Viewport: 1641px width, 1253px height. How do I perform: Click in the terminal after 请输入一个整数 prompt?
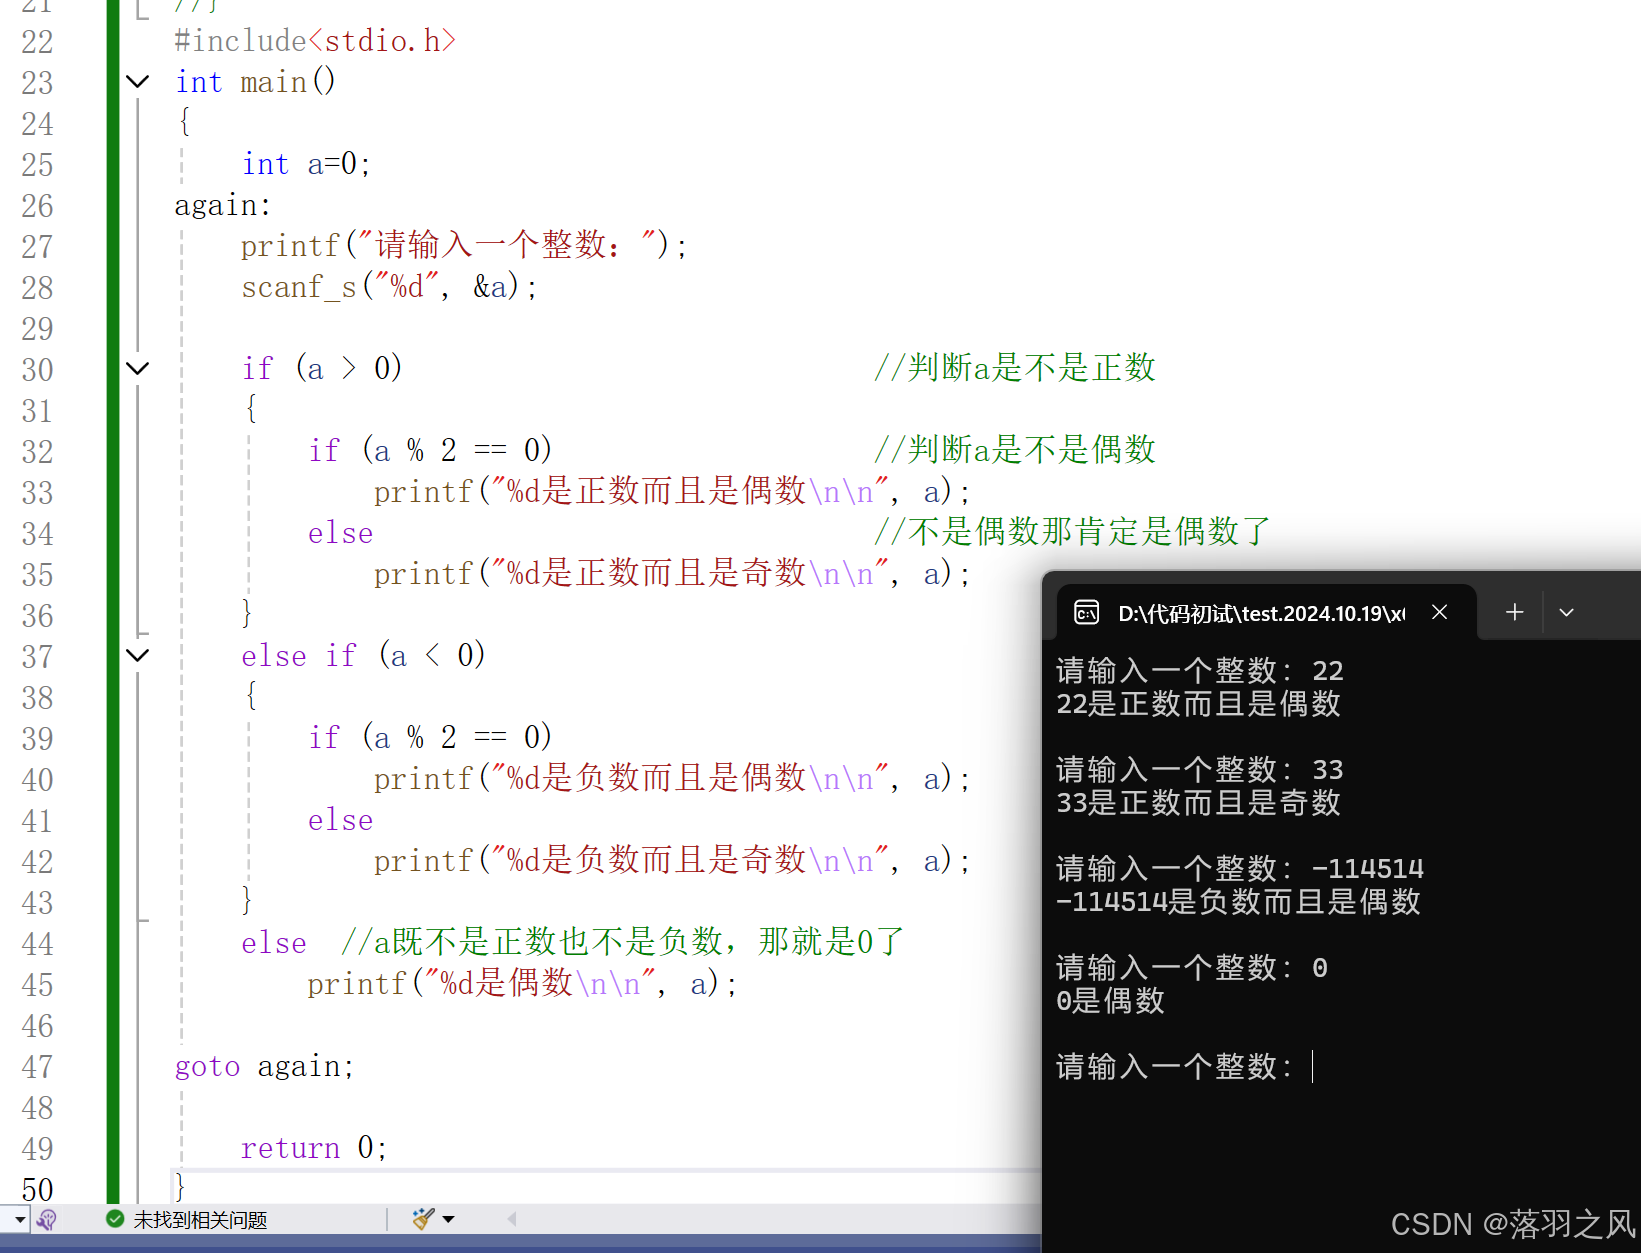pyautogui.click(x=1315, y=1066)
